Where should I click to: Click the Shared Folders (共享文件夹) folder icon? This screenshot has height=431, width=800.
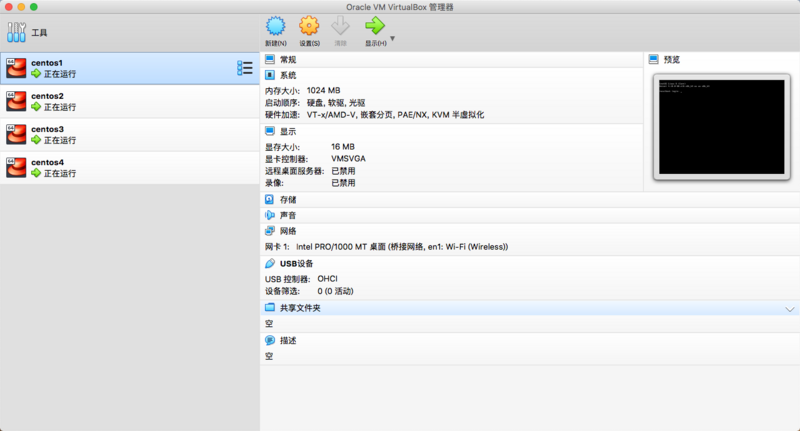click(x=270, y=308)
